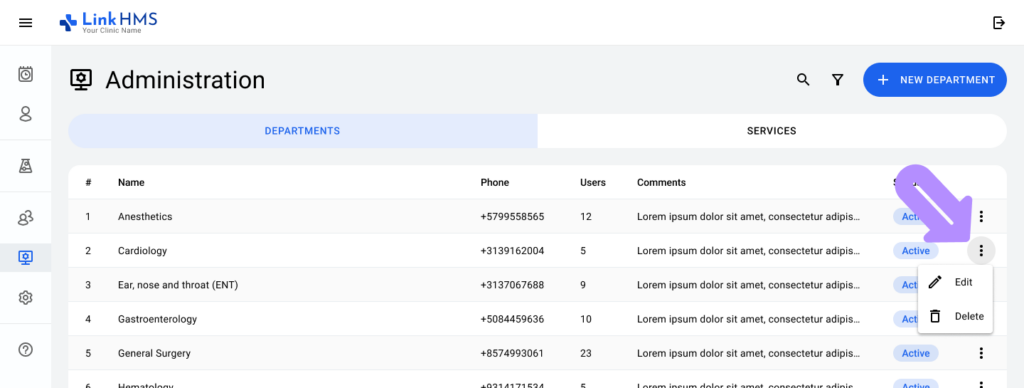Open row actions for Anesthetics
Viewport: 1024px width, 388px height.
pos(981,216)
